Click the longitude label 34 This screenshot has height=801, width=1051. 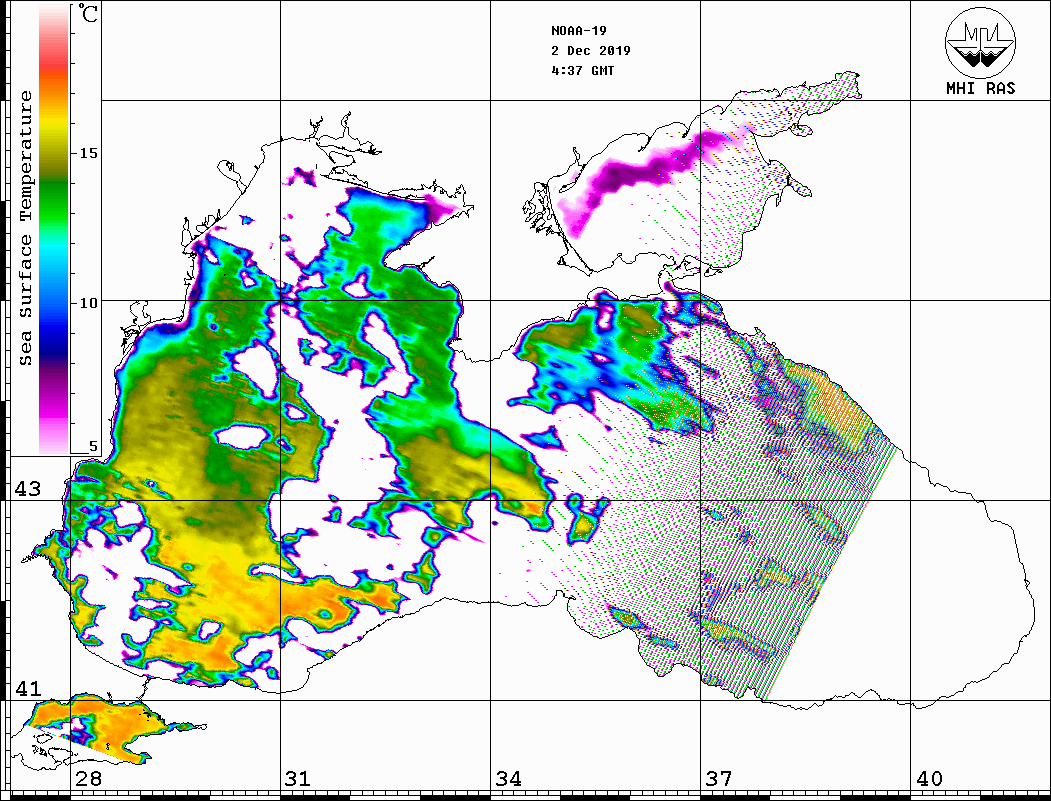point(508,778)
